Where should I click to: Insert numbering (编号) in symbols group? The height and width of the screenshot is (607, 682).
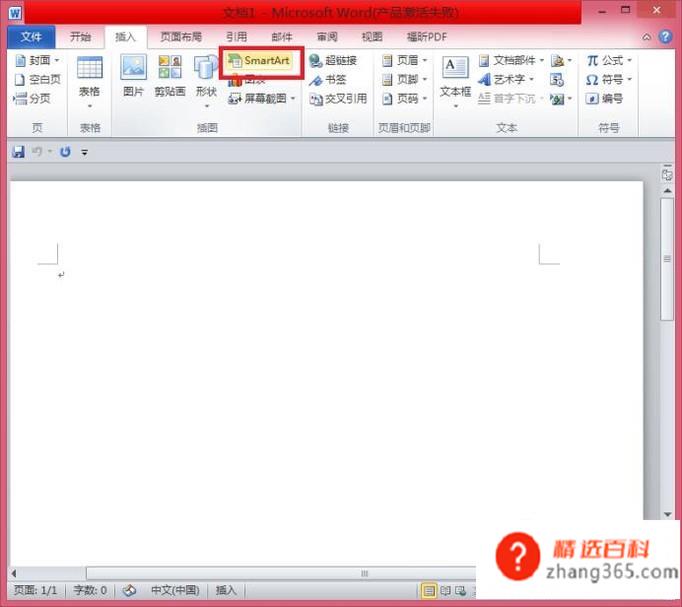(604, 99)
